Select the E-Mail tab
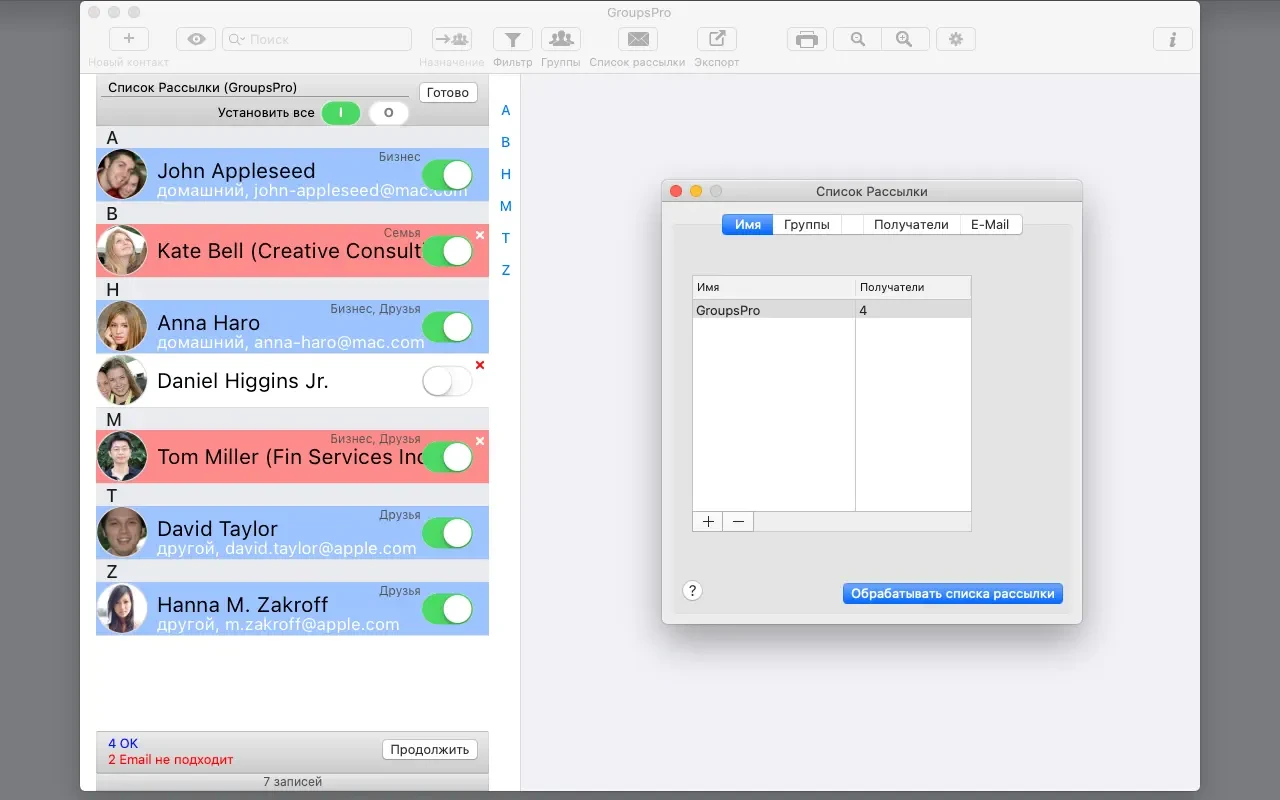 [990, 225]
